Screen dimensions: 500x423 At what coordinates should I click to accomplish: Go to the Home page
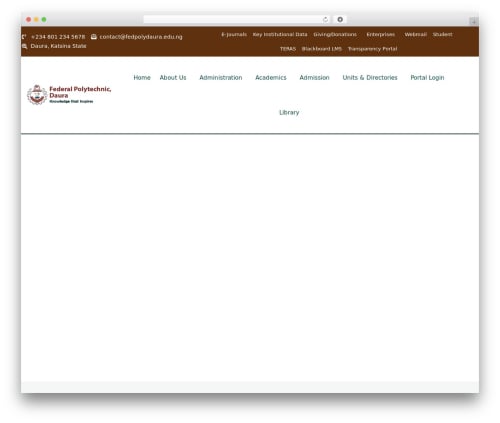142,77
